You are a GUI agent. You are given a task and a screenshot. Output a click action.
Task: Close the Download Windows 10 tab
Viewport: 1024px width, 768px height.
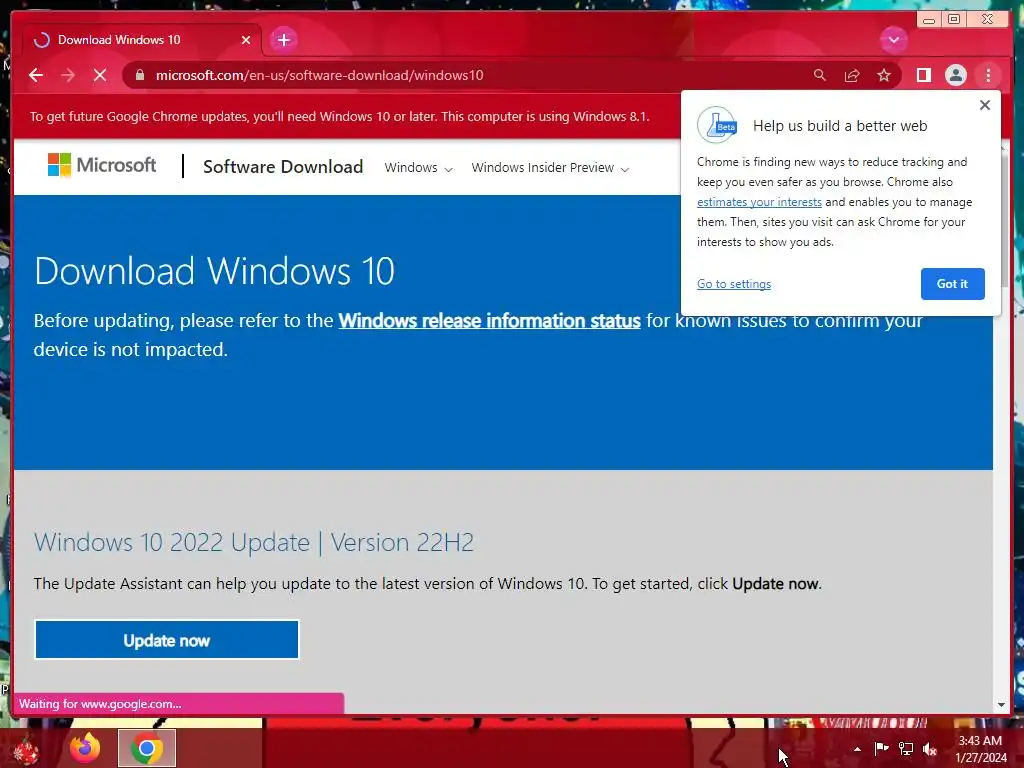tap(246, 40)
